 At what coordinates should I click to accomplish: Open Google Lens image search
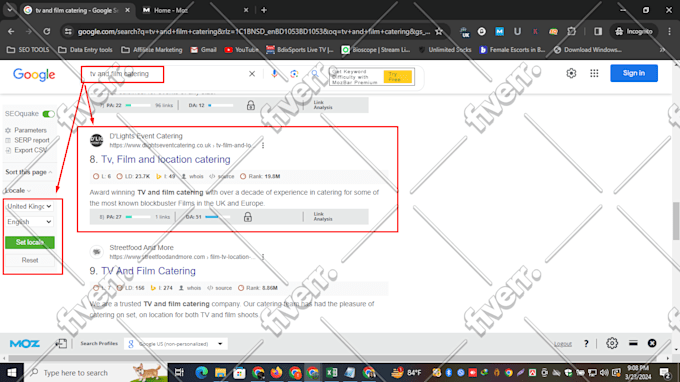point(294,74)
